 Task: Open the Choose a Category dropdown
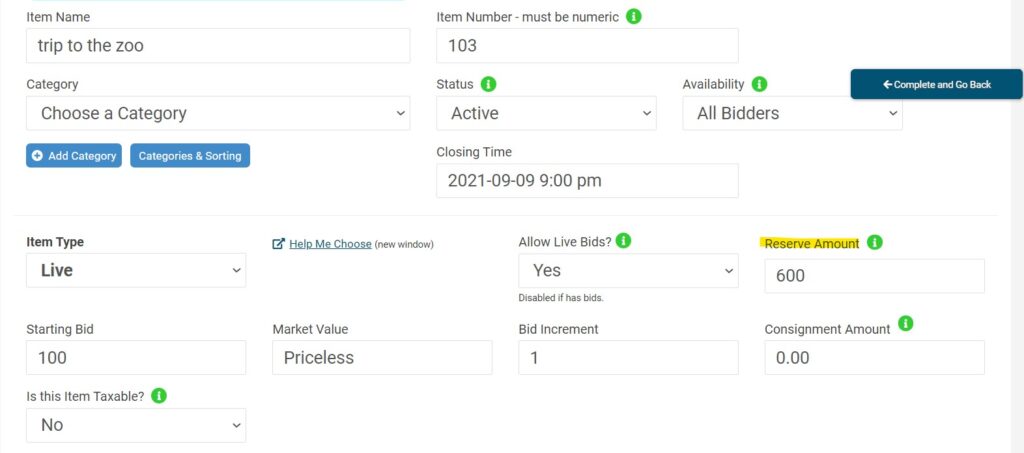coord(218,113)
